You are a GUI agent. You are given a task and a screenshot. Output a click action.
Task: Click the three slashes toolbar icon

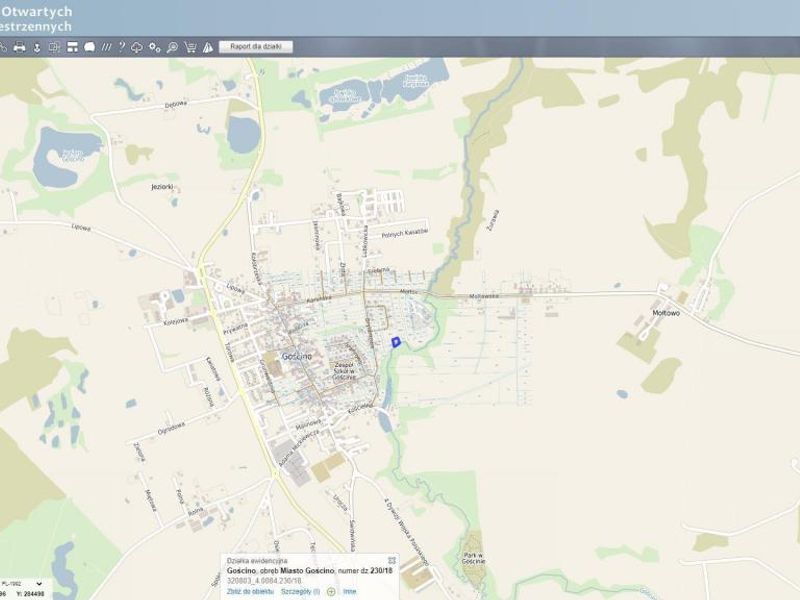coord(106,47)
